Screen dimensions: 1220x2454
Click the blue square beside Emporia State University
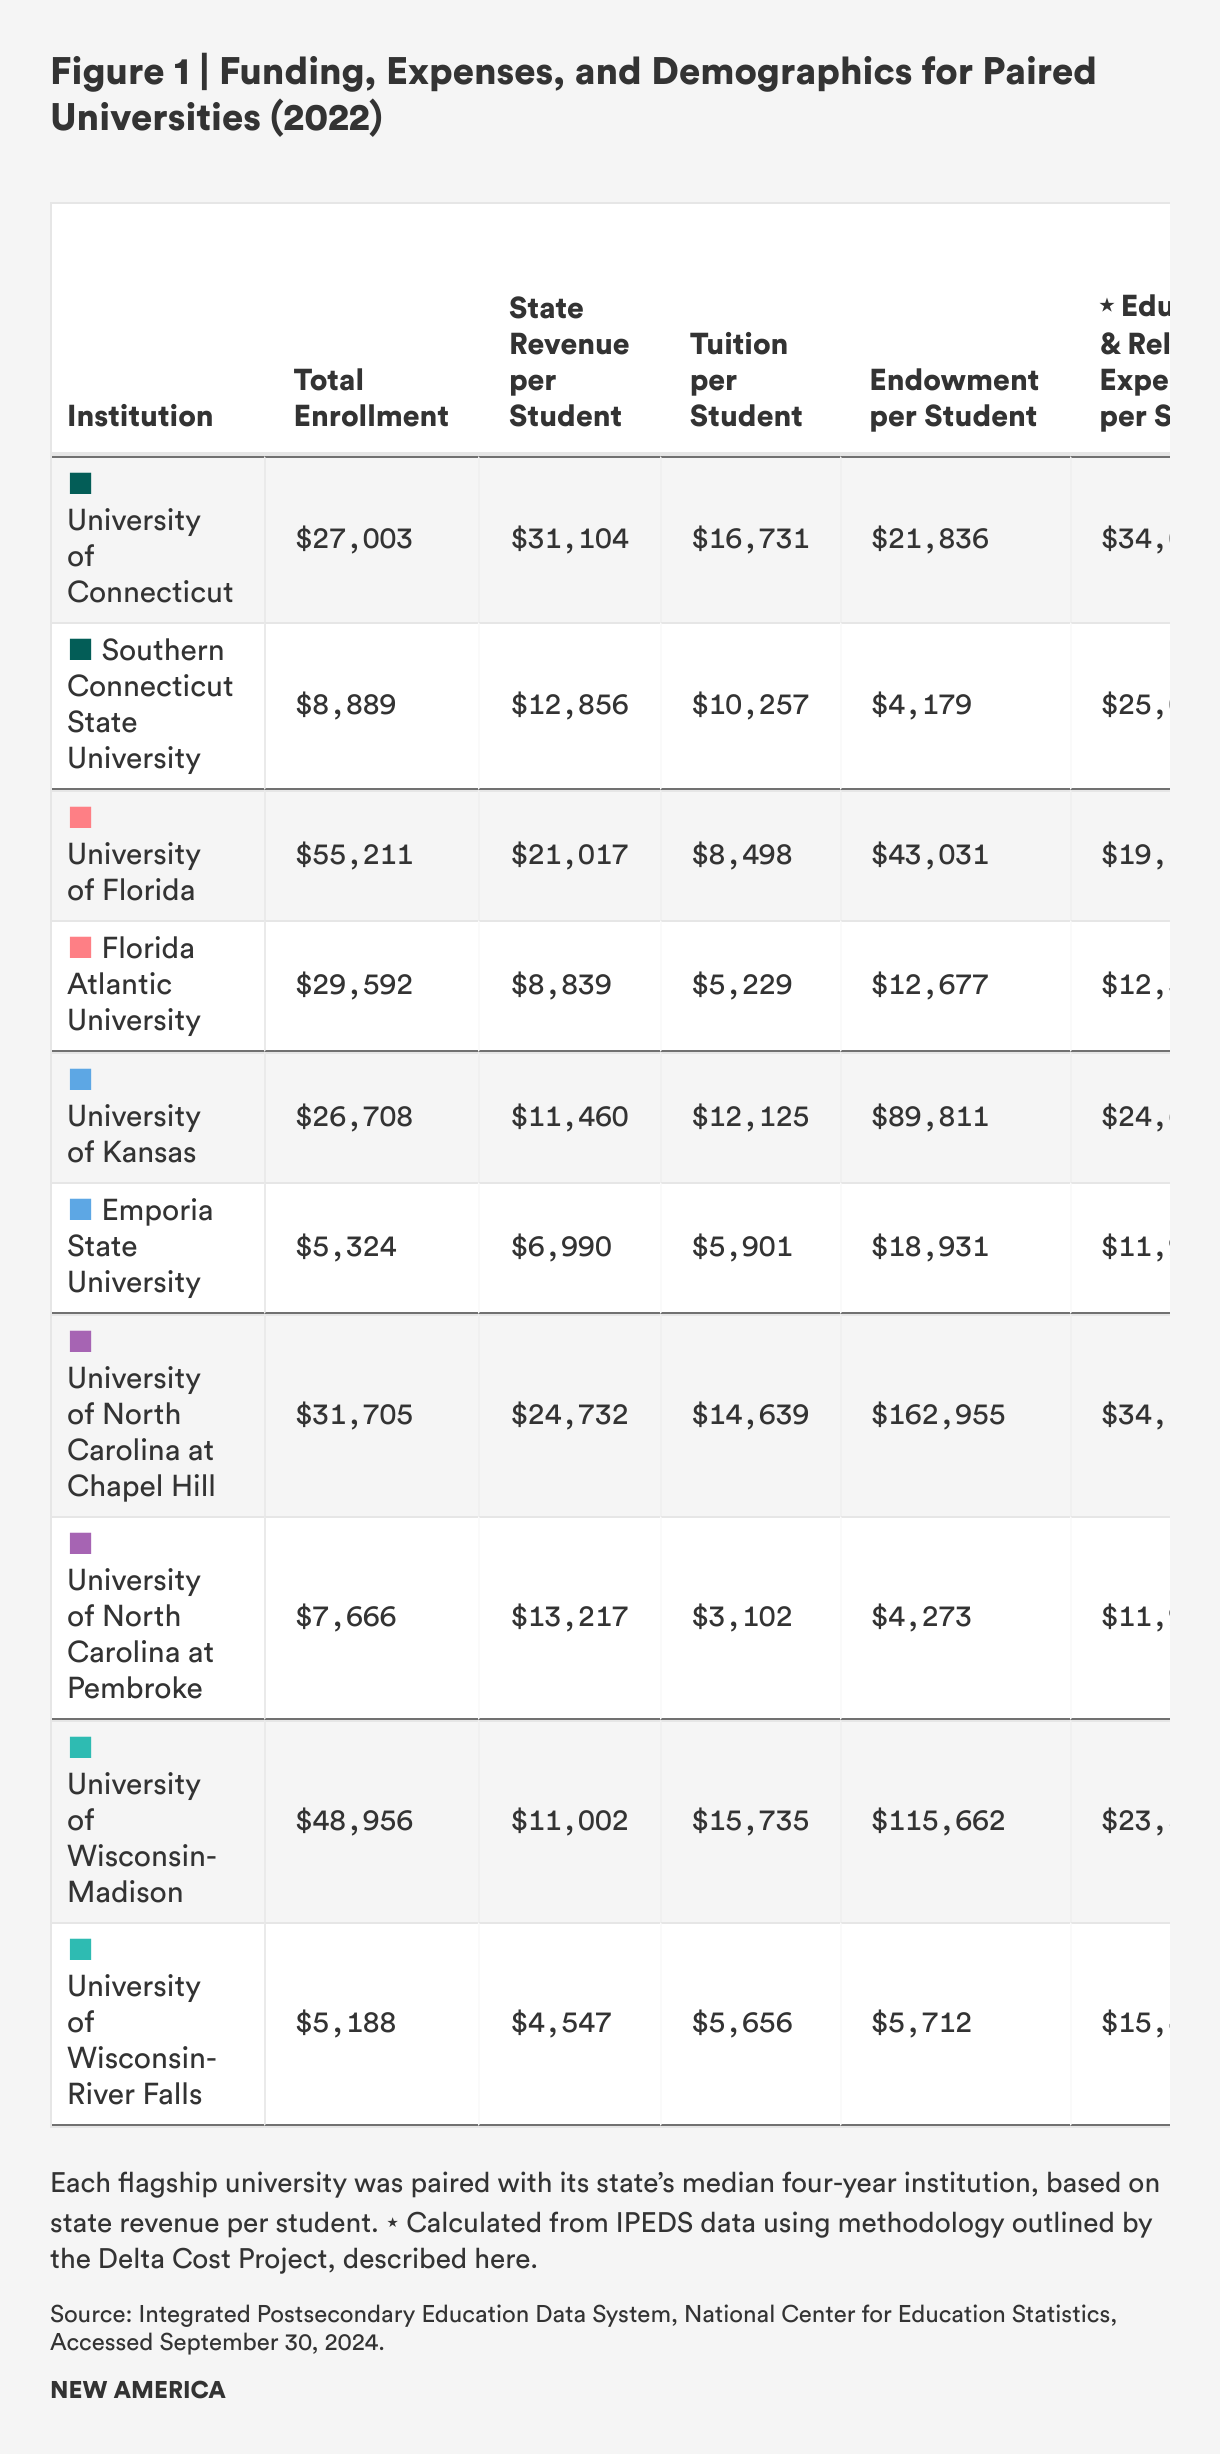(80, 1210)
